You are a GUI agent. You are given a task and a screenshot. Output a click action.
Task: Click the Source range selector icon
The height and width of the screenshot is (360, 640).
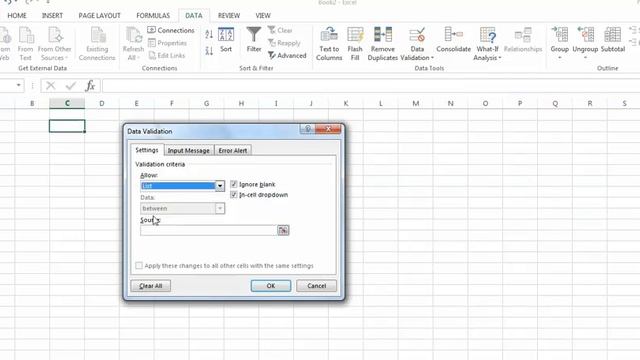coord(283,231)
